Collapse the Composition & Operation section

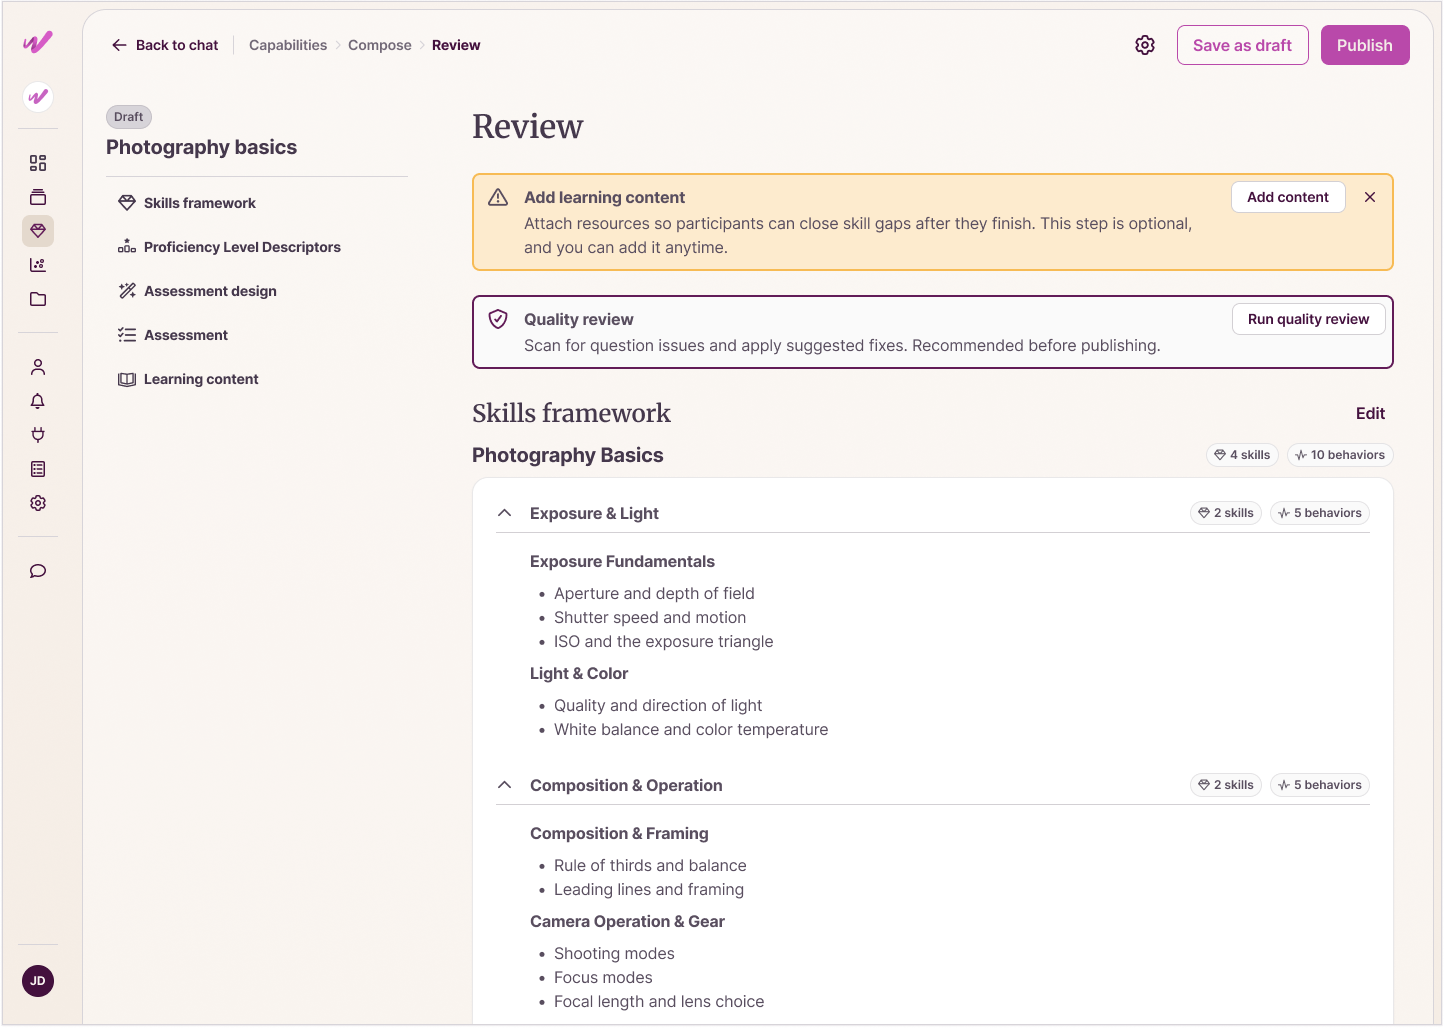coord(505,785)
